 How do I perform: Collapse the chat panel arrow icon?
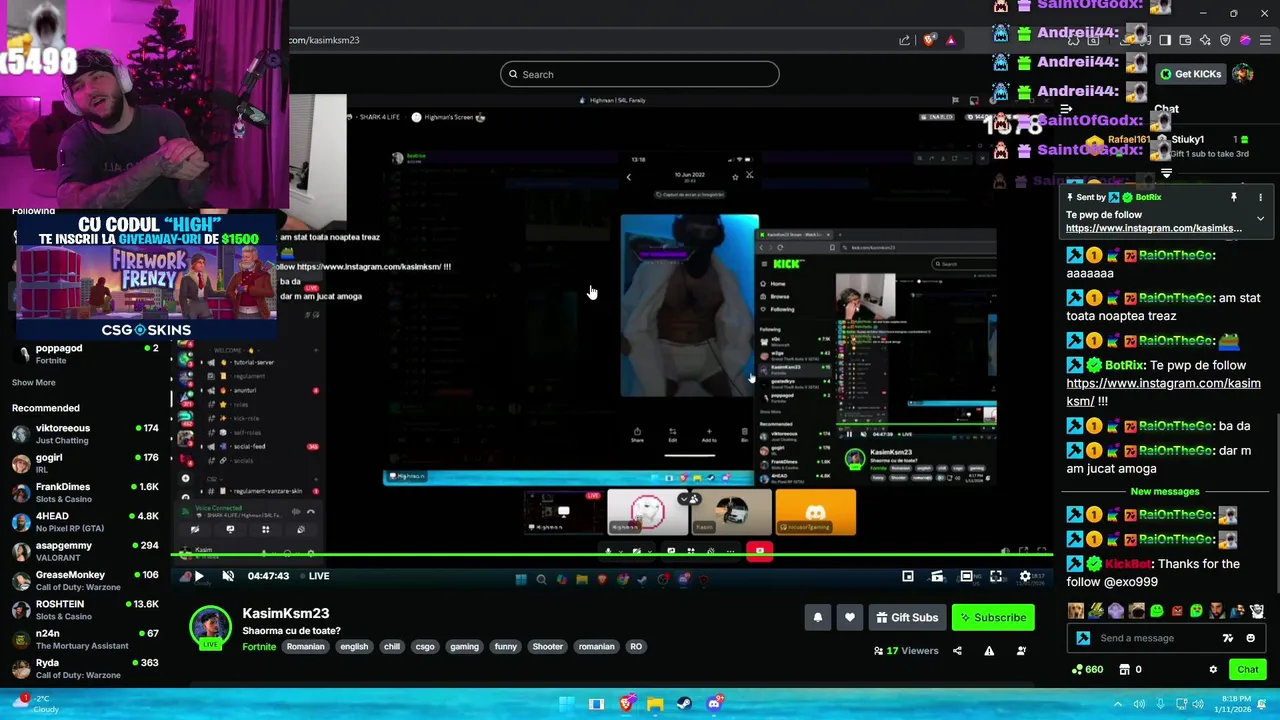pyautogui.click(x=1066, y=109)
